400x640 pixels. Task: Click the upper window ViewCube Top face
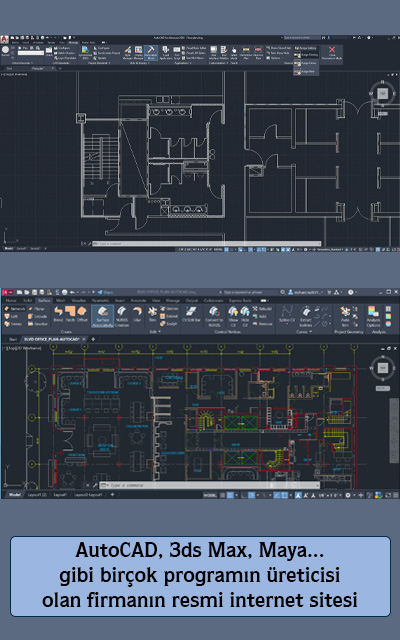click(x=382, y=93)
